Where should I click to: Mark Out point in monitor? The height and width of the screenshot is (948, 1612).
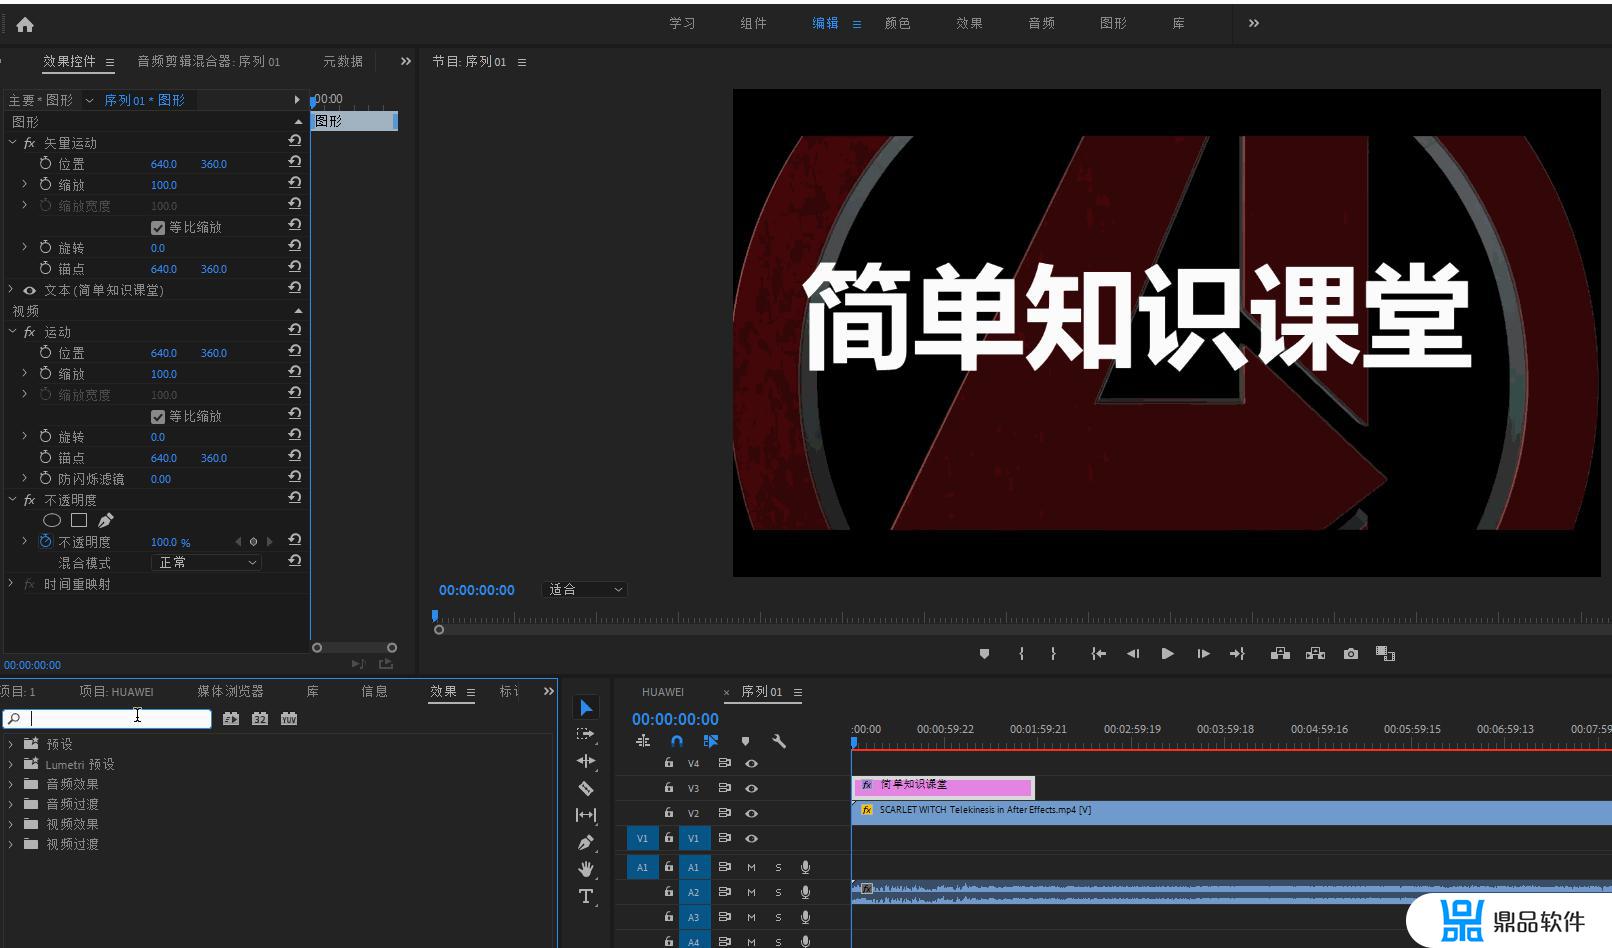[1053, 654]
